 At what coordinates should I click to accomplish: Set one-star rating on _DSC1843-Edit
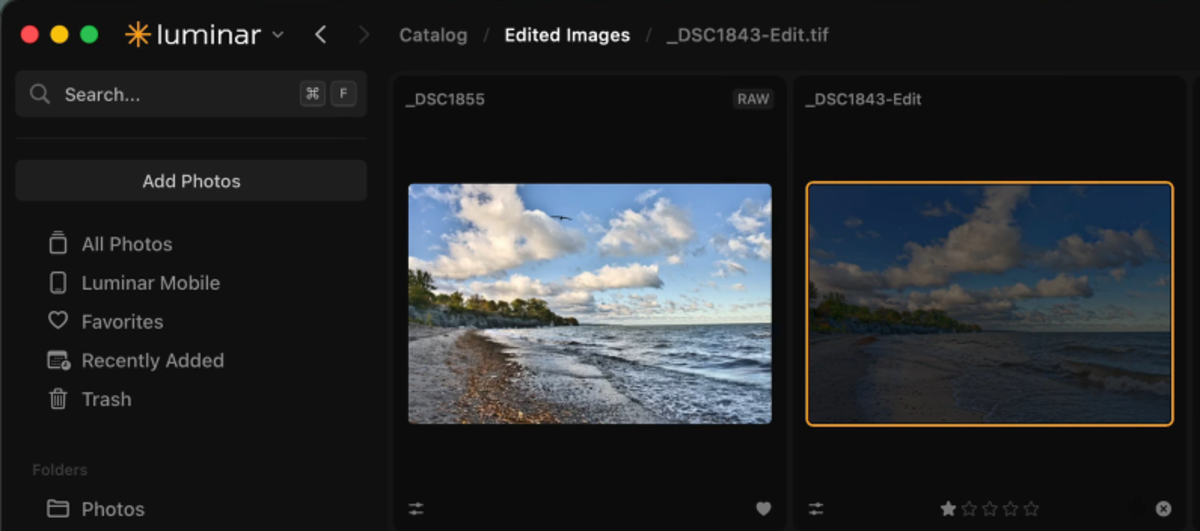948,509
